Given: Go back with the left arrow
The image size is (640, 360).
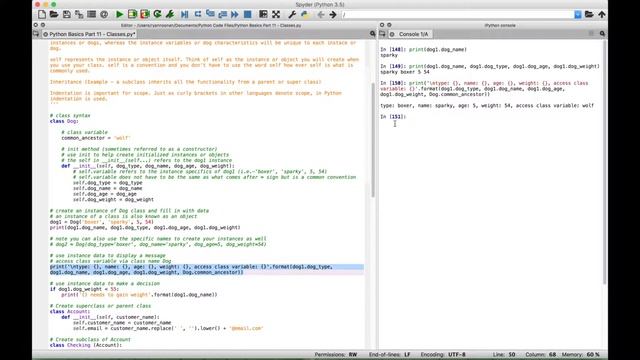Looking at the screenshot, I should (320, 15).
